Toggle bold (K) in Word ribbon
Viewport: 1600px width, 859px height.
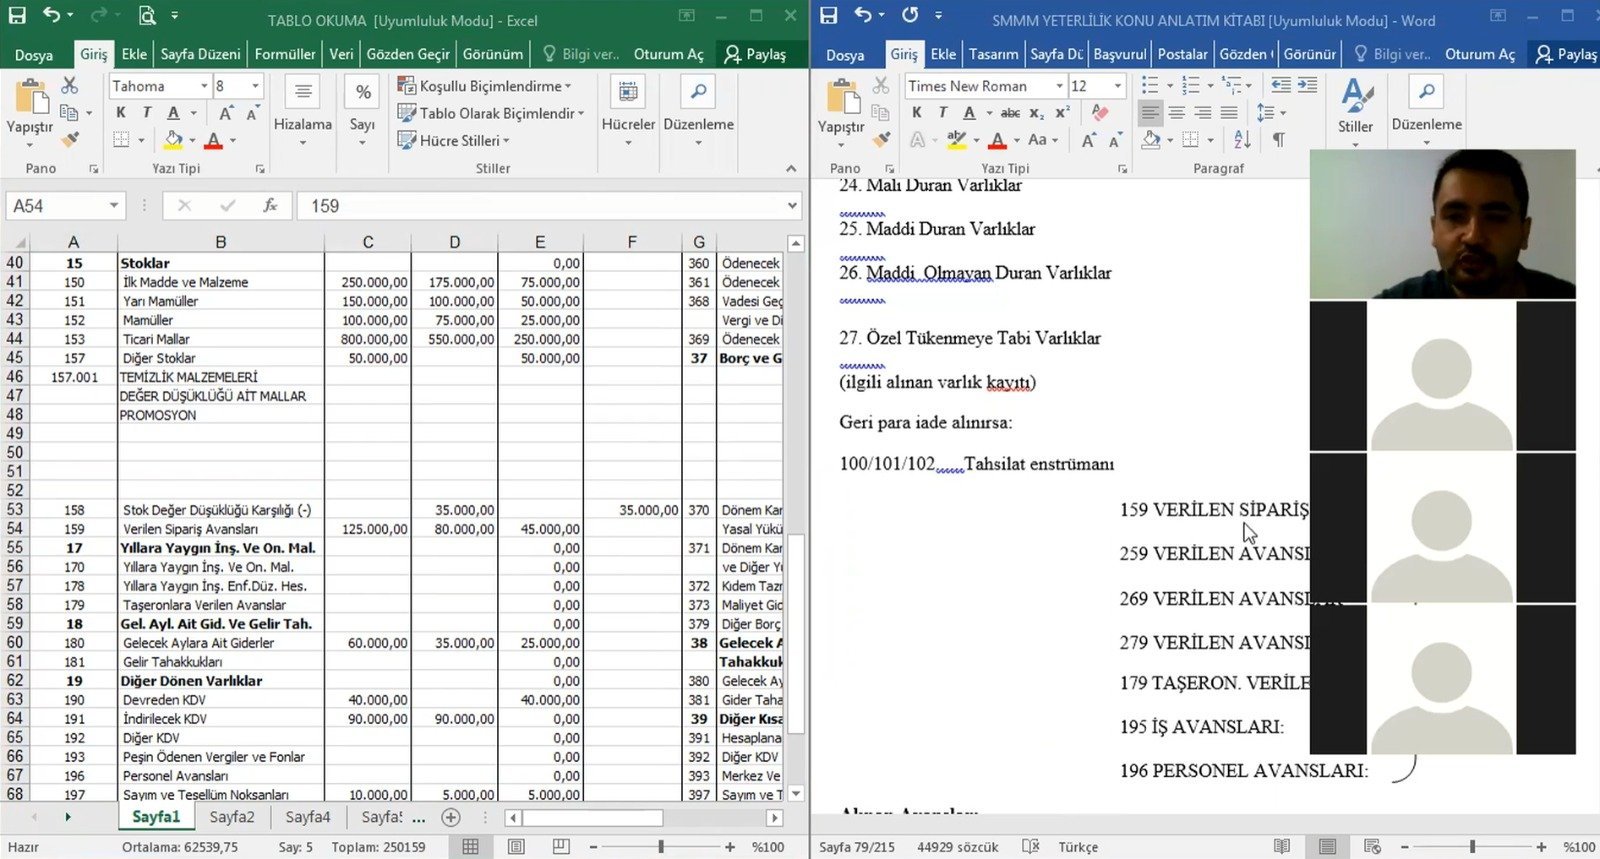917,113
